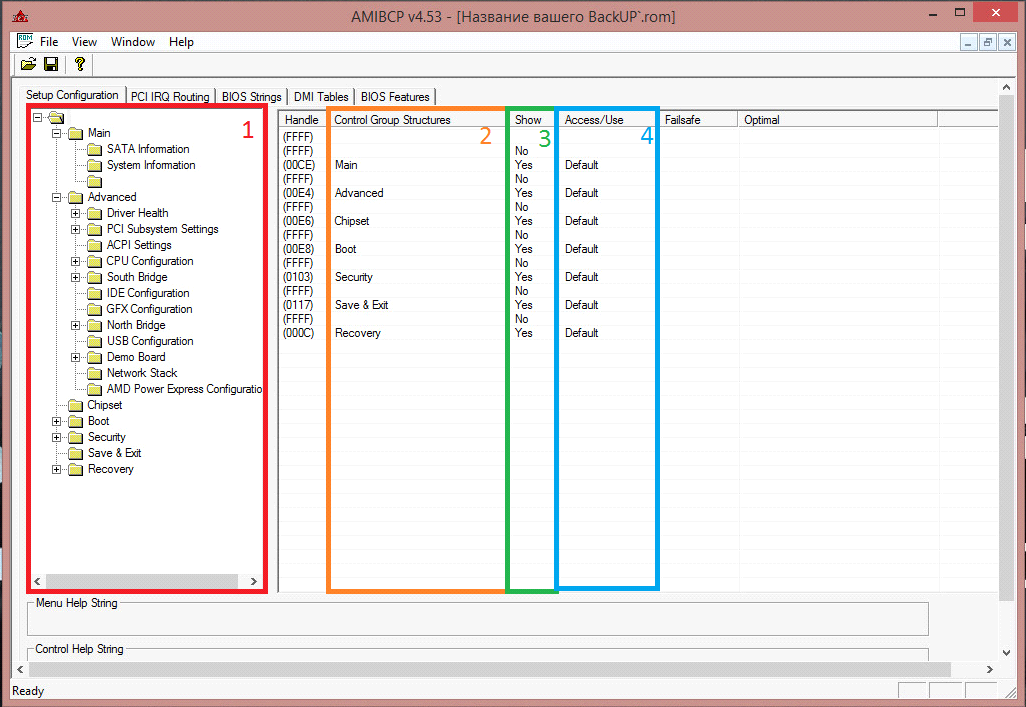Click the Open file icon in the toolbar
The height and width of the screenshot is (707, 1026).
[x=28, y=63]
